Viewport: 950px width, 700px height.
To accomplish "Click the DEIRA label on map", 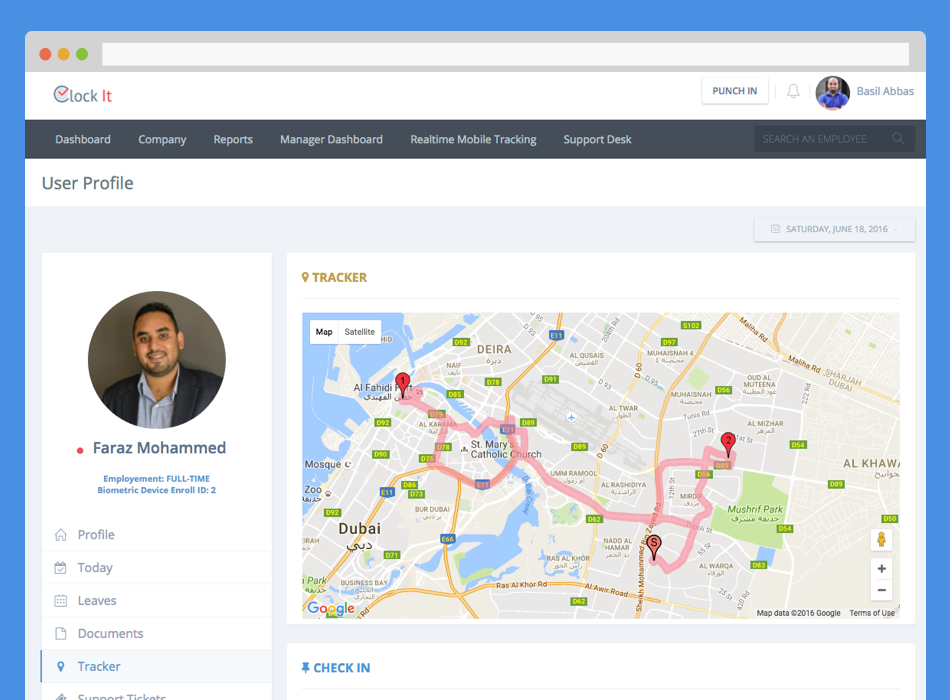I will pyautogui.click(x=494, y=349).
